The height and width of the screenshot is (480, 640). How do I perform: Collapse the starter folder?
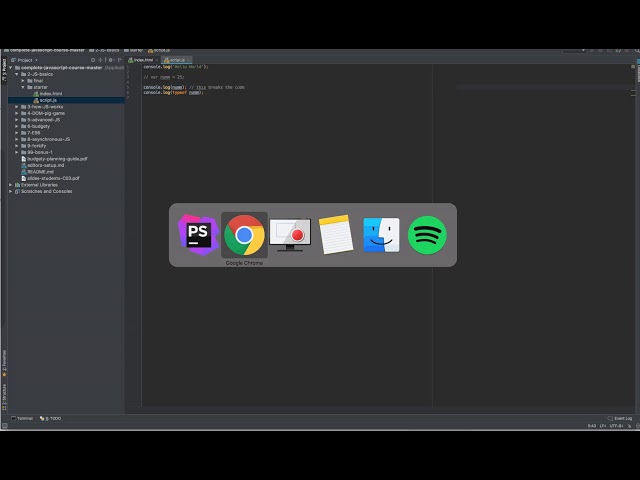click(23, 87)
